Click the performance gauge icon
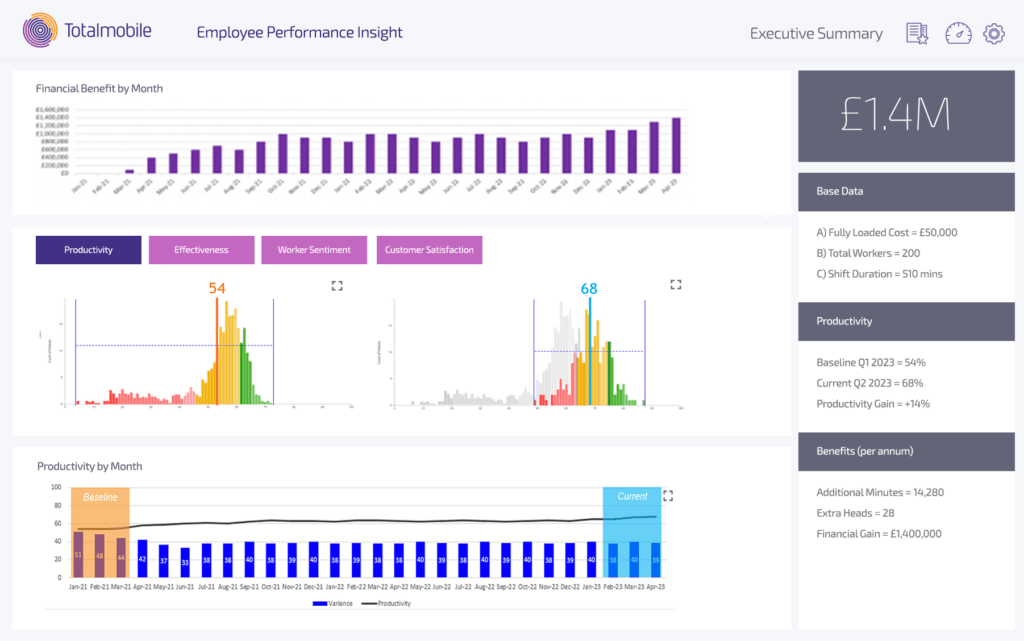The image size is (1024, 641). 957,33
